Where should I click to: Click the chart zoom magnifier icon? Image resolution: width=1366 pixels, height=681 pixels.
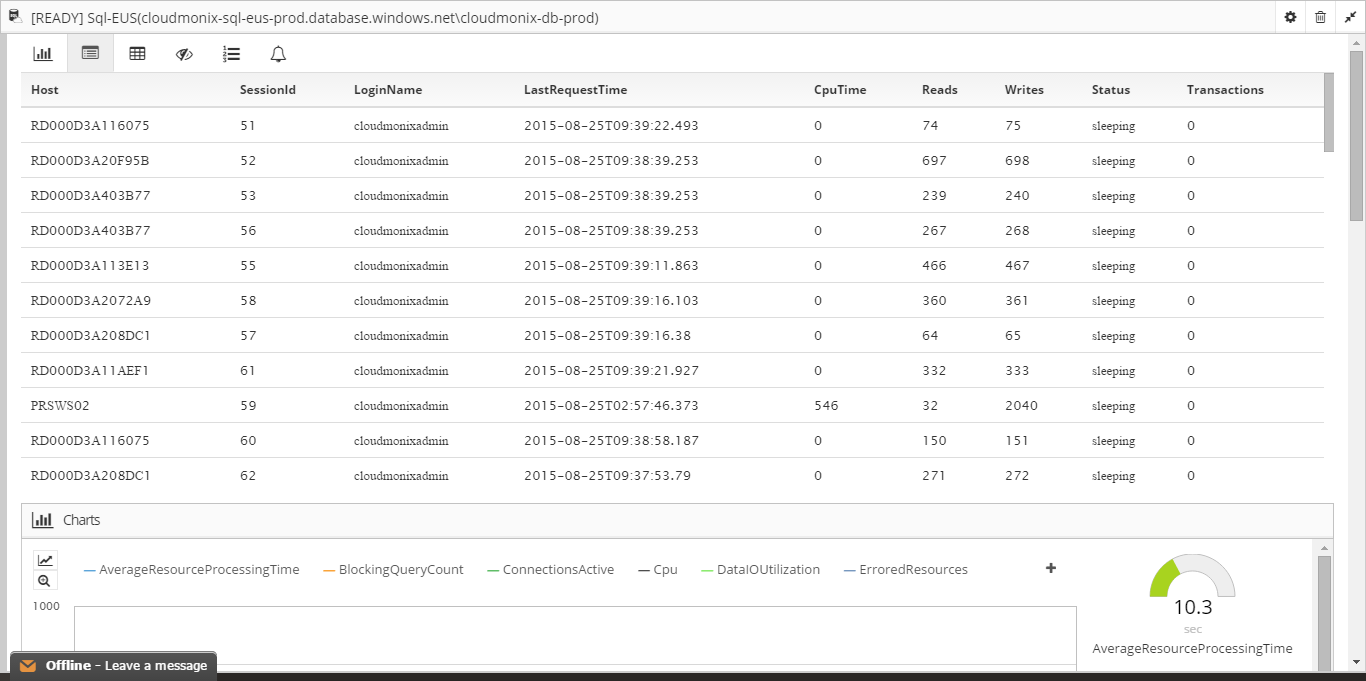tap(45, 580)
